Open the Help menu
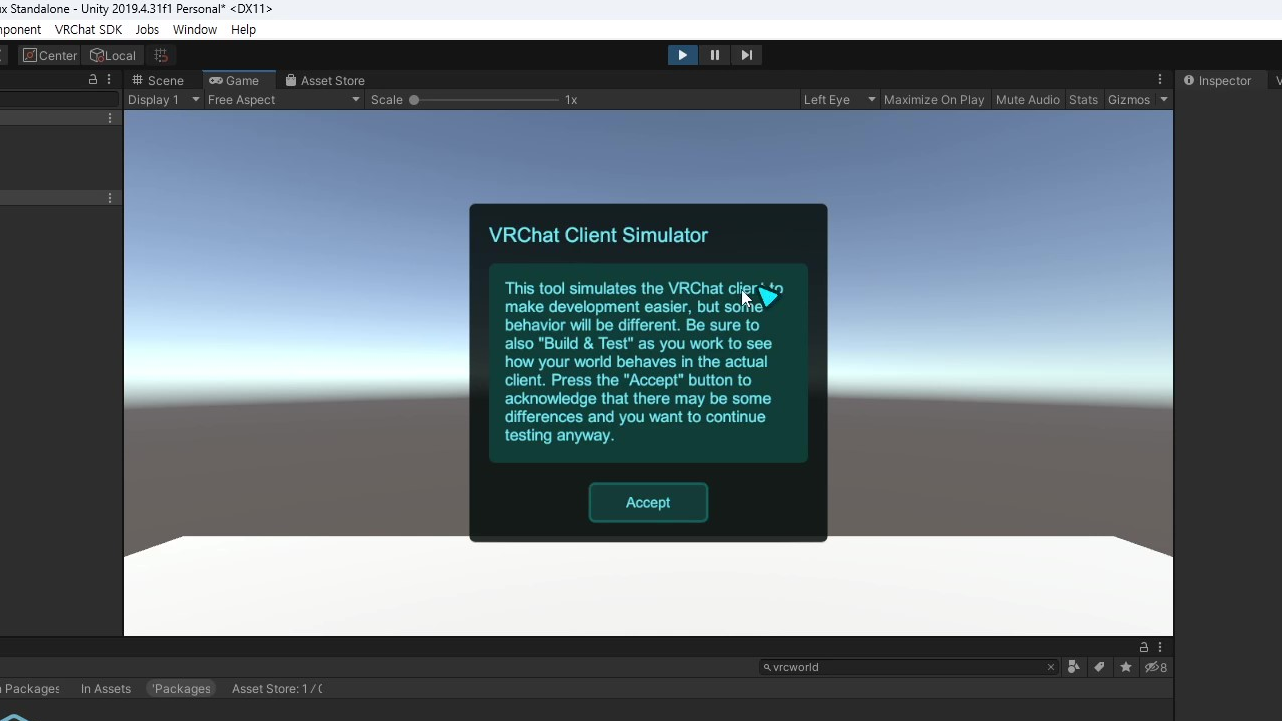The image size is (1282, 721). 243,29
